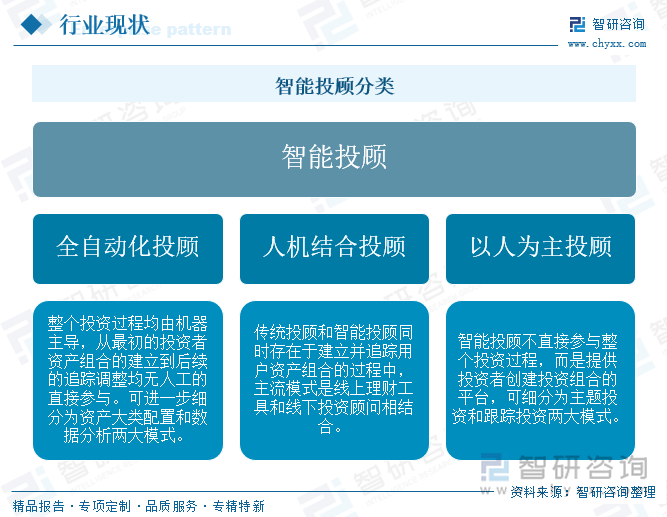
Task: Click description starting 传统投顾和智能投顾同时存在
Action: (x=334, y=380)
